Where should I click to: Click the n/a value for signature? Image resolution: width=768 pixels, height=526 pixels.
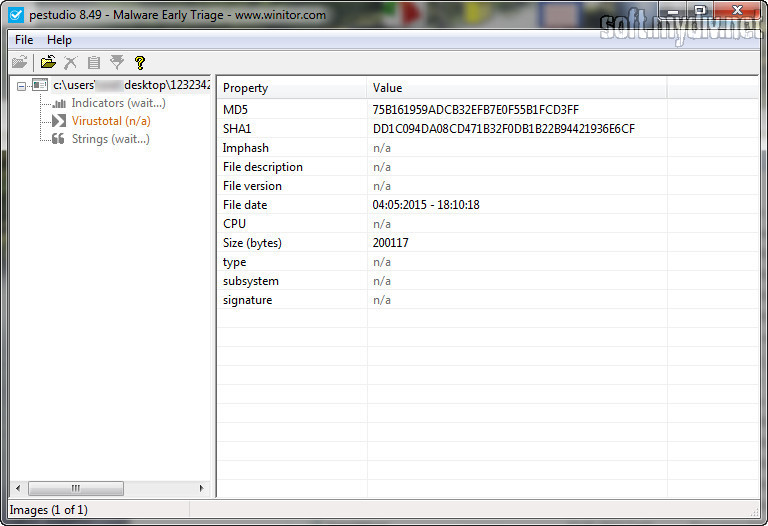click(382, 300)
